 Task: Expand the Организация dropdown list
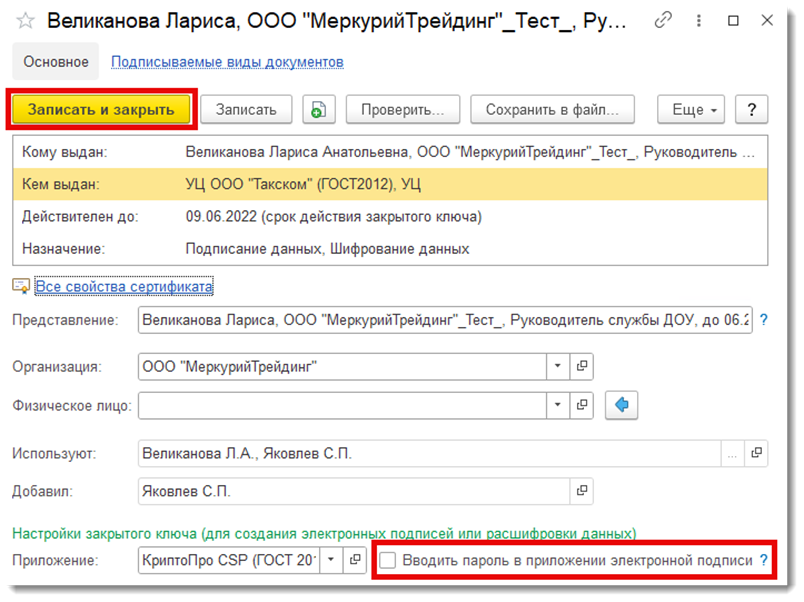coord(558,367)
